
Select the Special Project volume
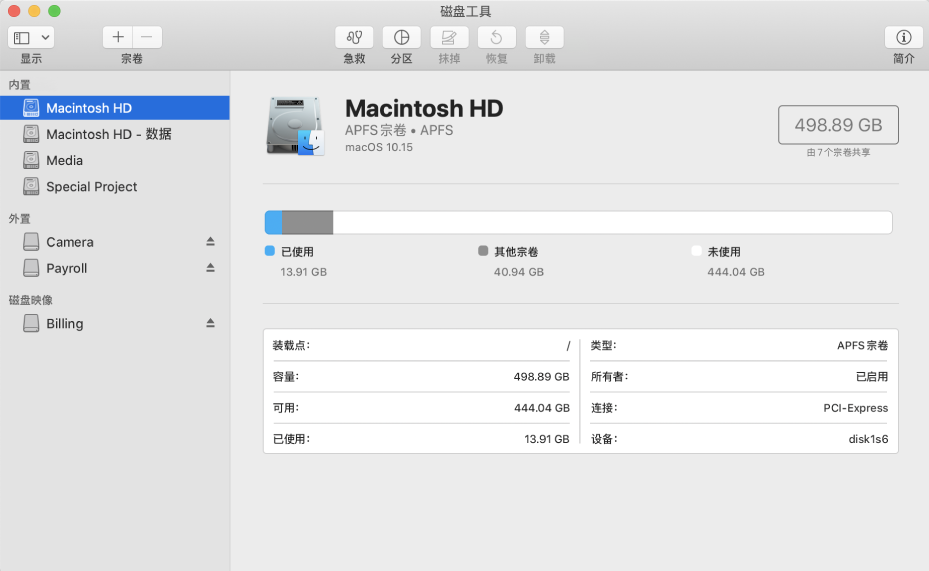point(114,187)
